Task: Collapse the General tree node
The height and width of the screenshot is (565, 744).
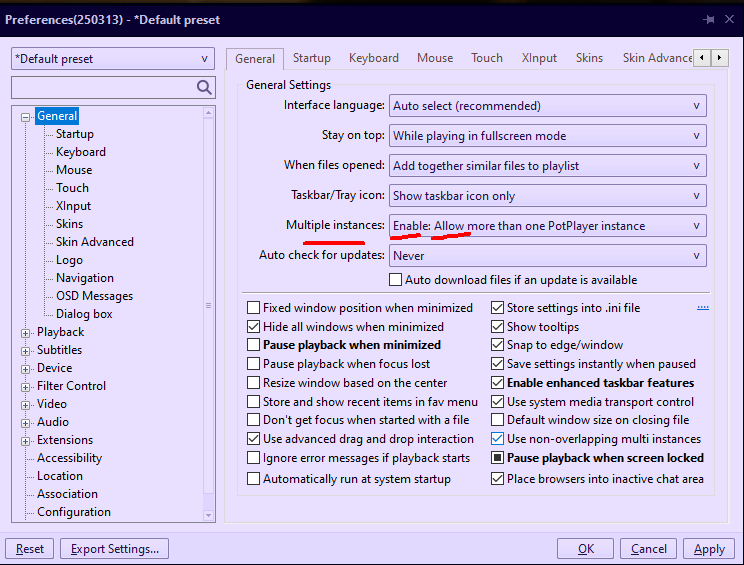Action: [26, 117]
